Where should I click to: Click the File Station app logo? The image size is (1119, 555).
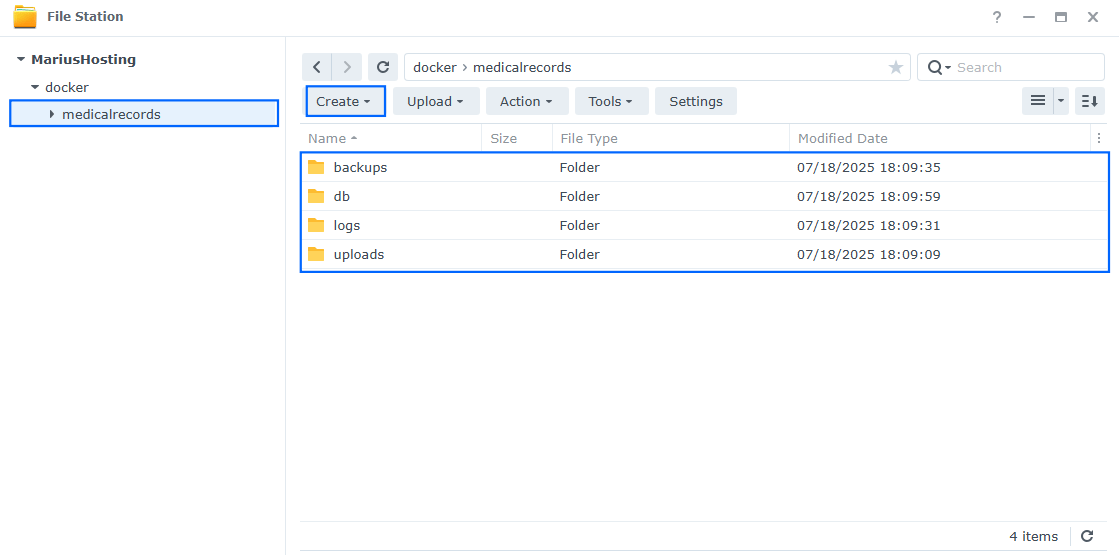coord(25,16)
